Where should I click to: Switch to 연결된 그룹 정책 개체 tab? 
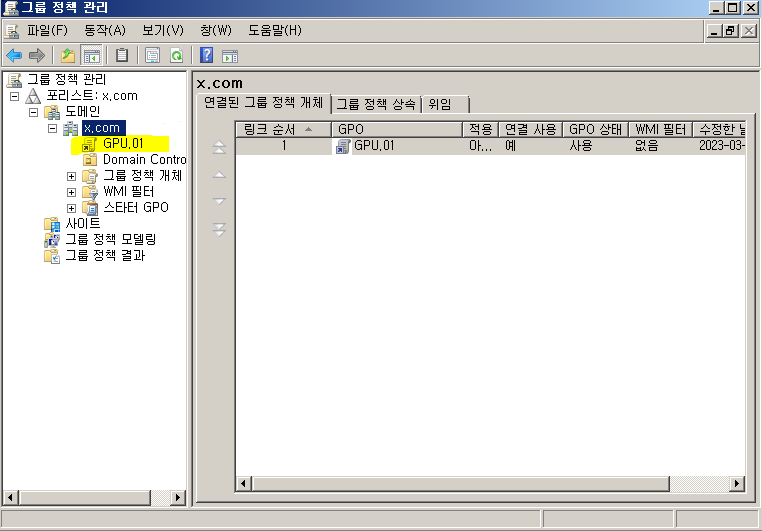tap(263, 103)
